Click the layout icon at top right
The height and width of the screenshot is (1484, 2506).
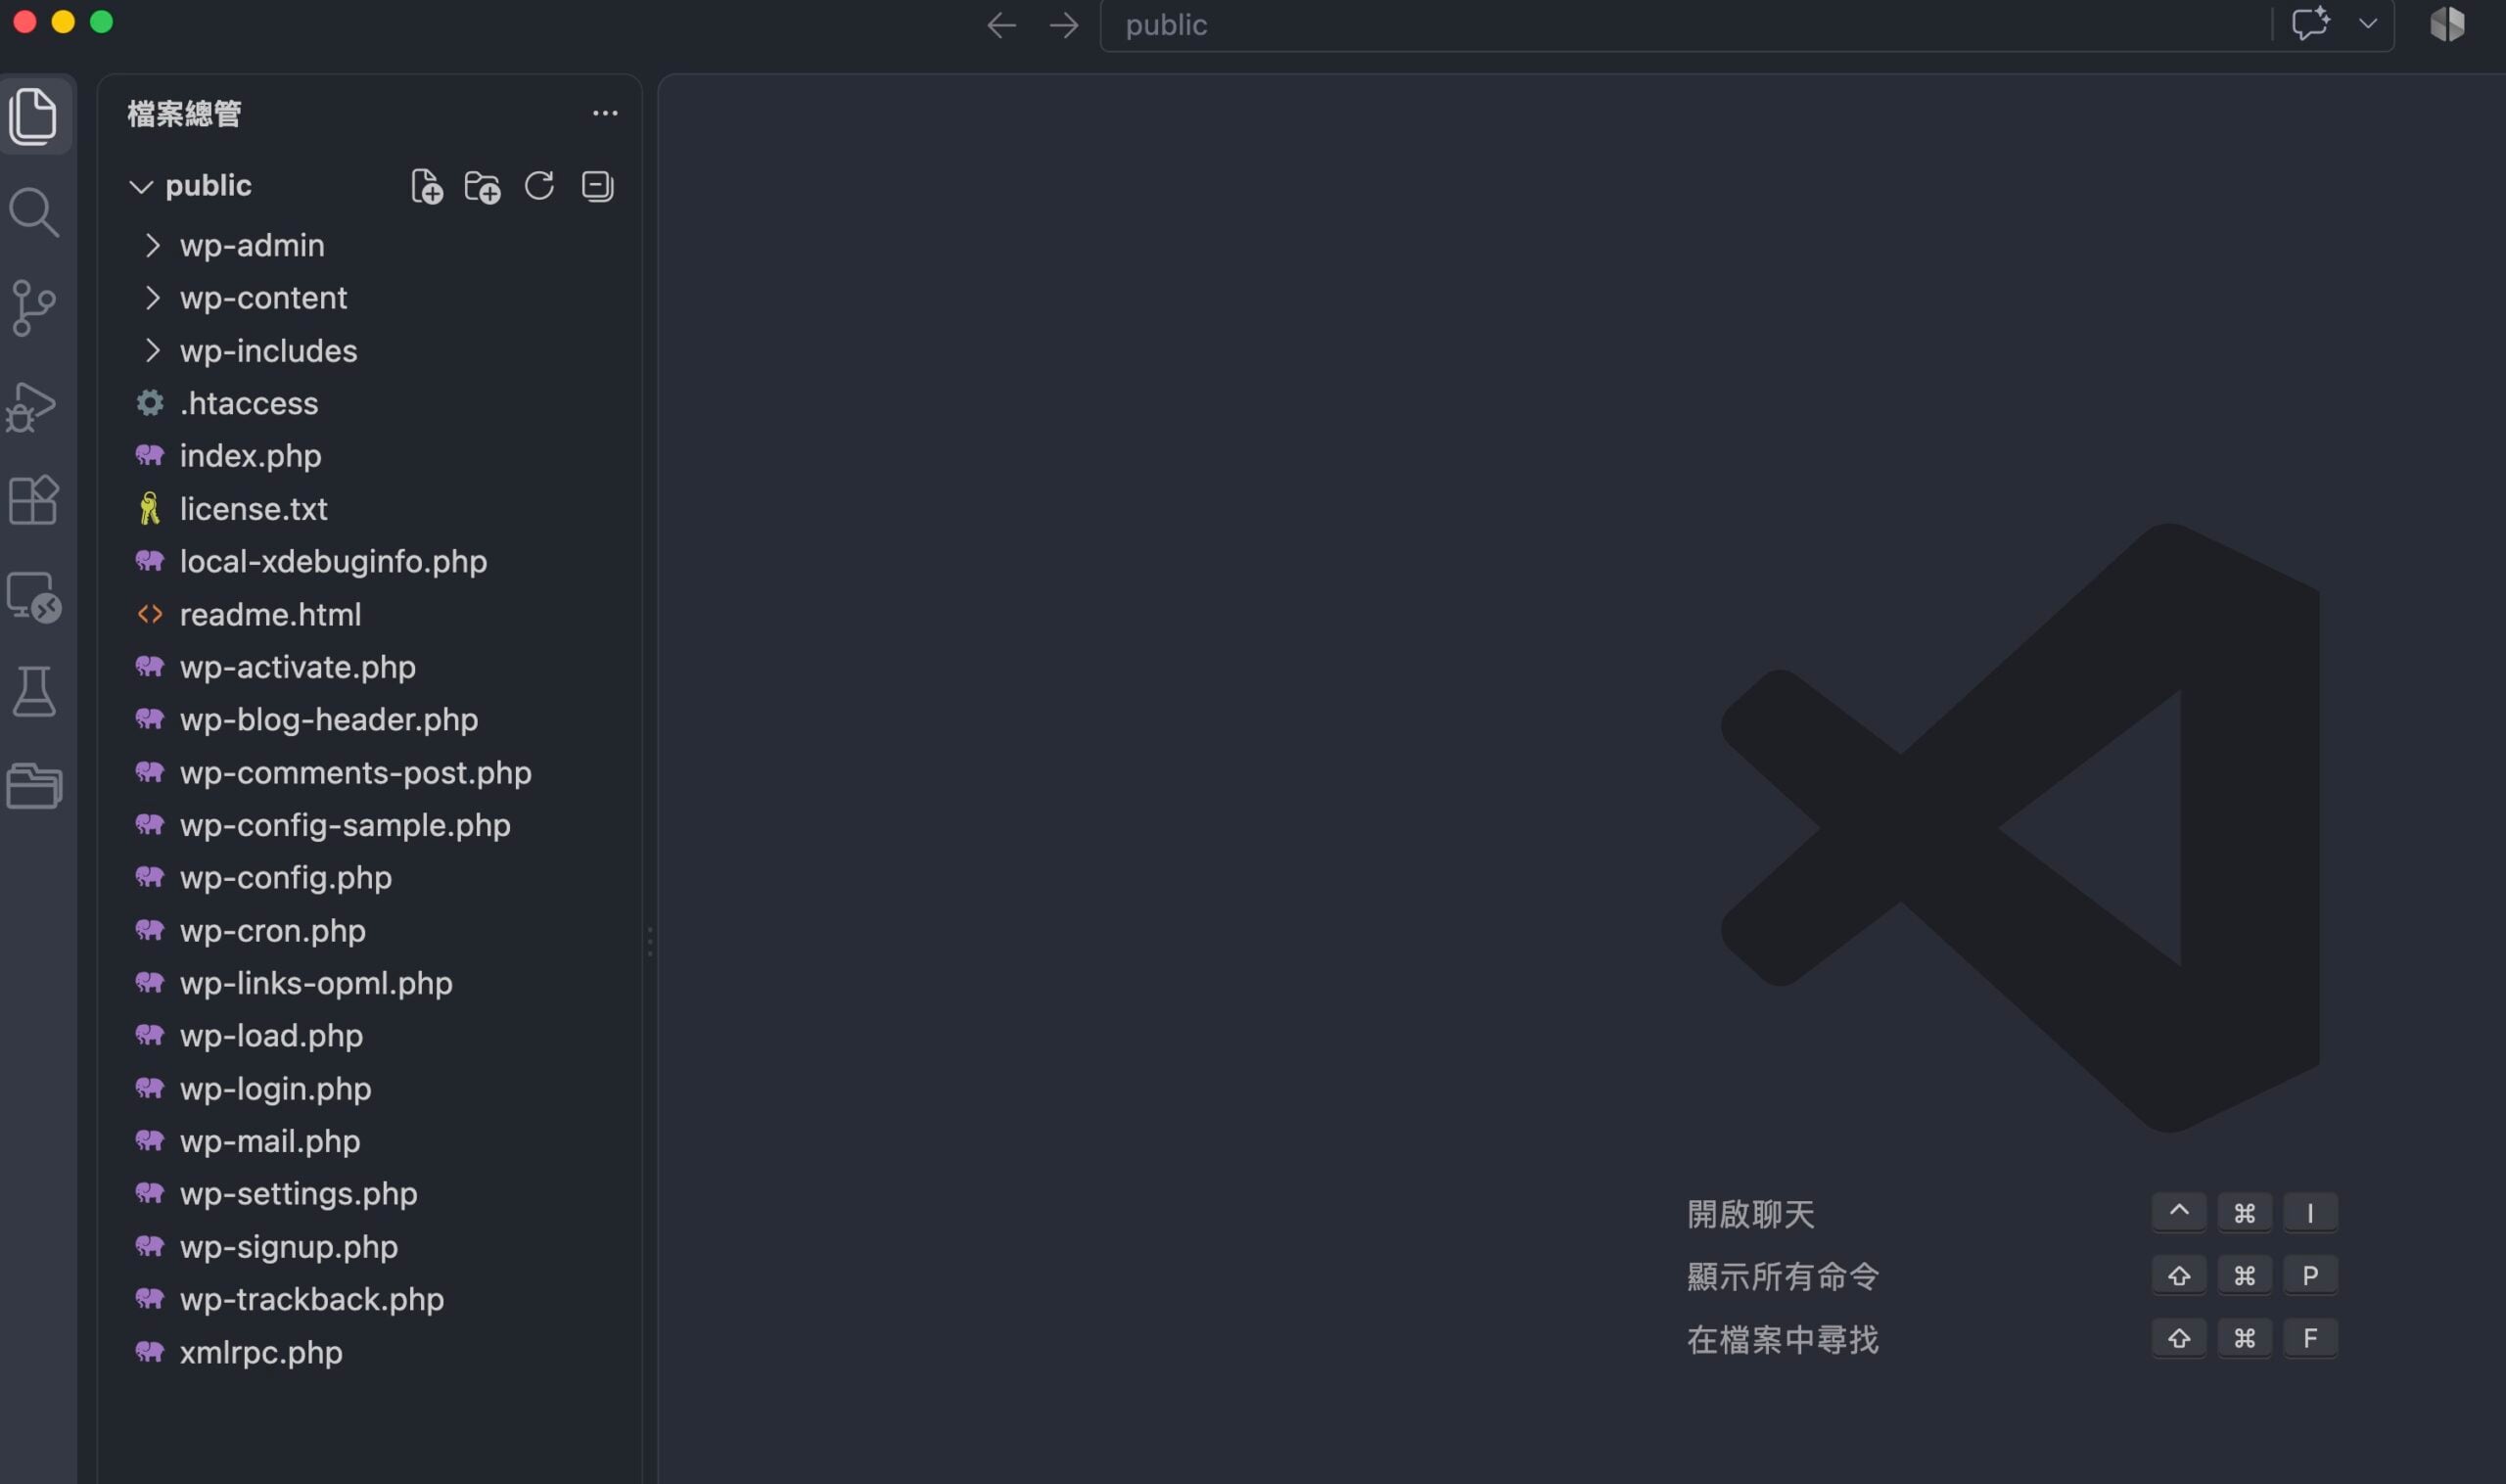pyautogui.click(x=2447, y=24)
